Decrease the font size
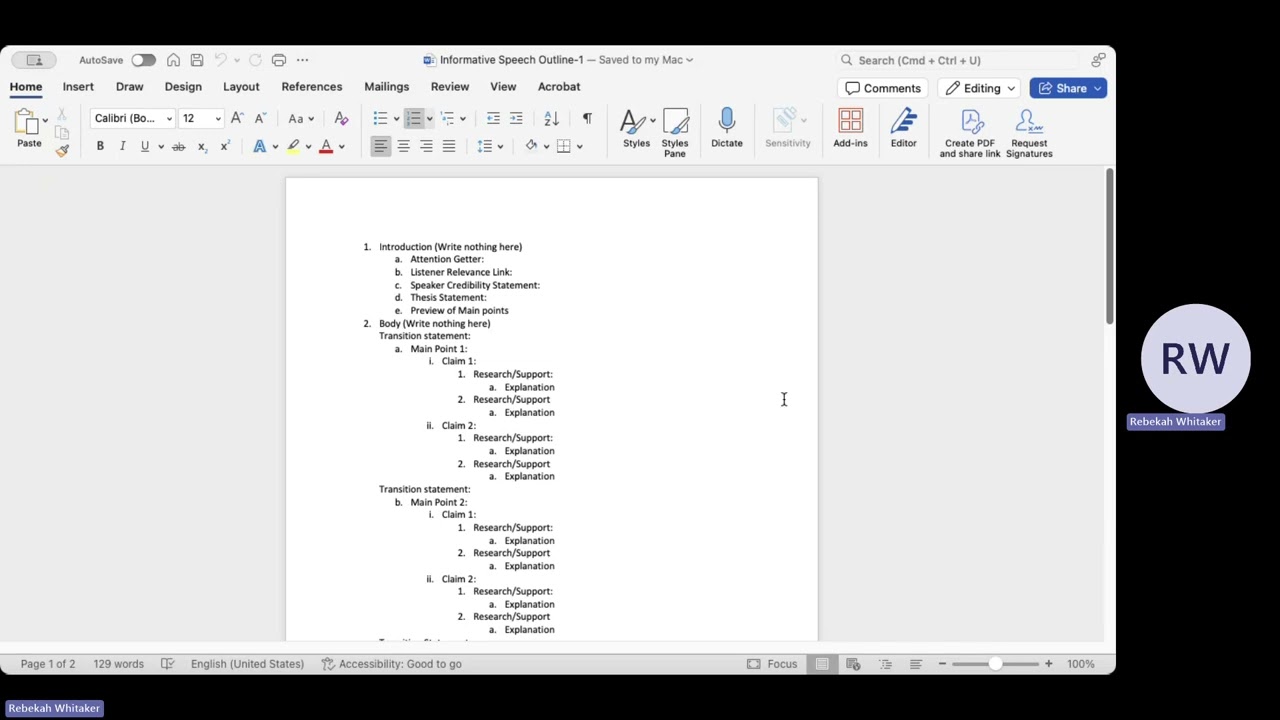 tap(260, 118)
